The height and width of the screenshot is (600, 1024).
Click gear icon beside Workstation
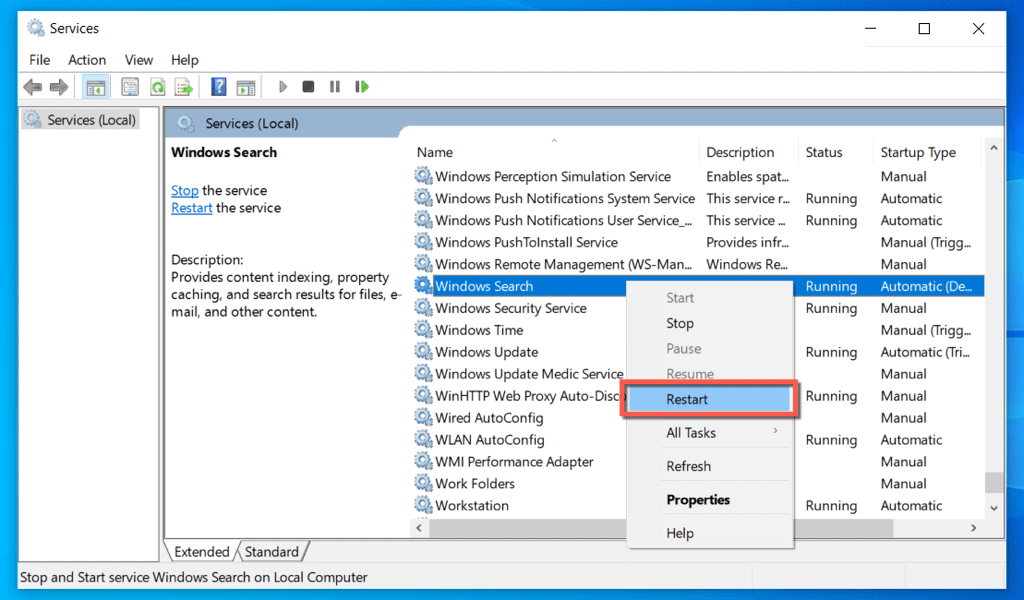point(423,505)
